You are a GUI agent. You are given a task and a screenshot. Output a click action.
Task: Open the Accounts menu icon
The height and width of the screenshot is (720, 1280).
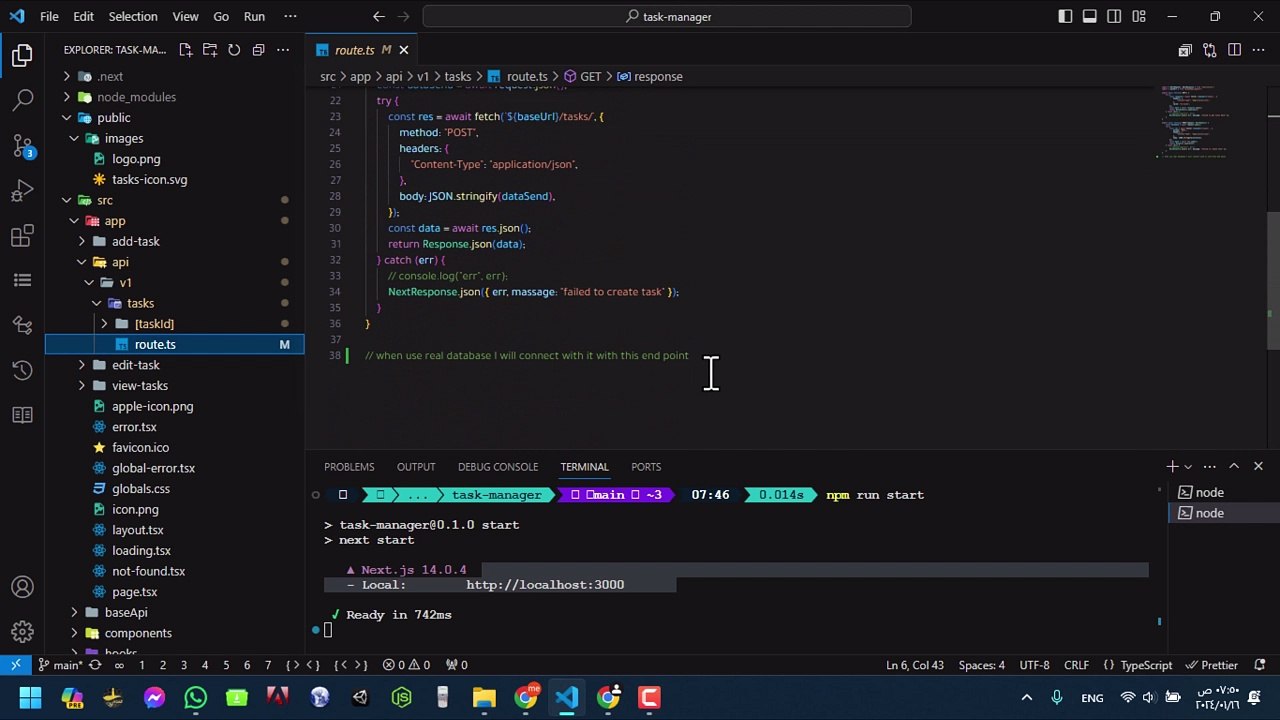click(22, 587)
